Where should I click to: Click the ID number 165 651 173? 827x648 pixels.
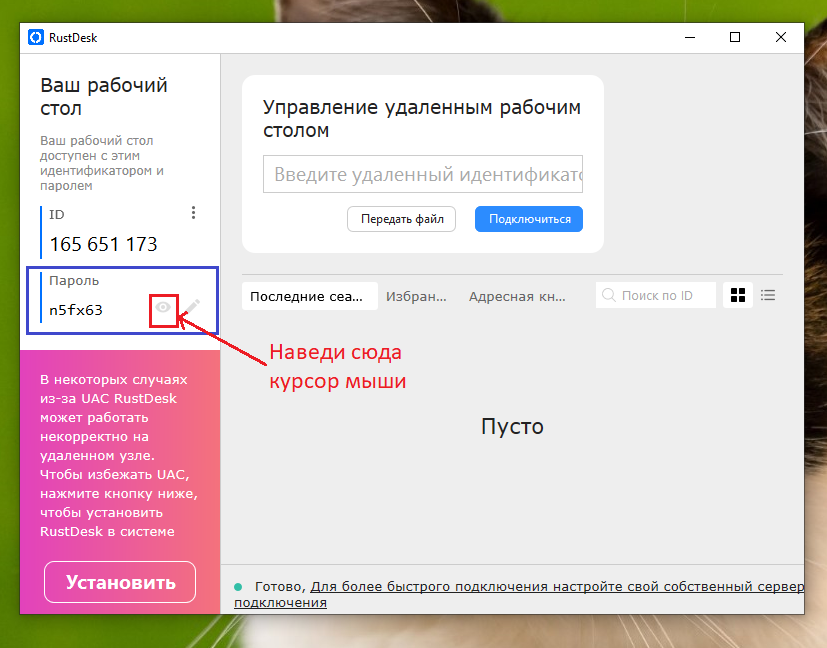(103, 244)
